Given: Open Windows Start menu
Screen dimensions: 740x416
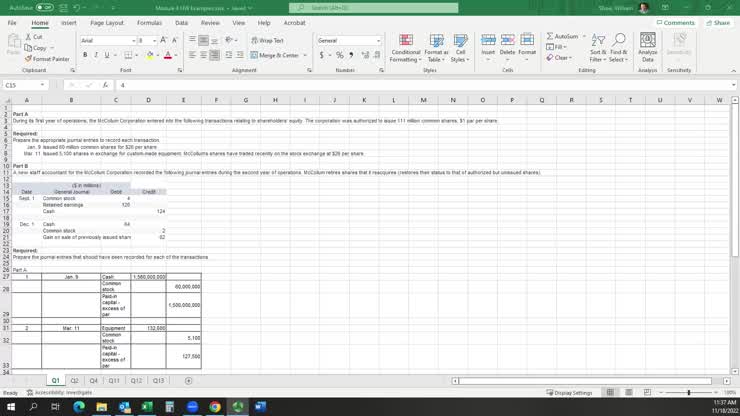Looking at the screenshot, I should 11,407.
